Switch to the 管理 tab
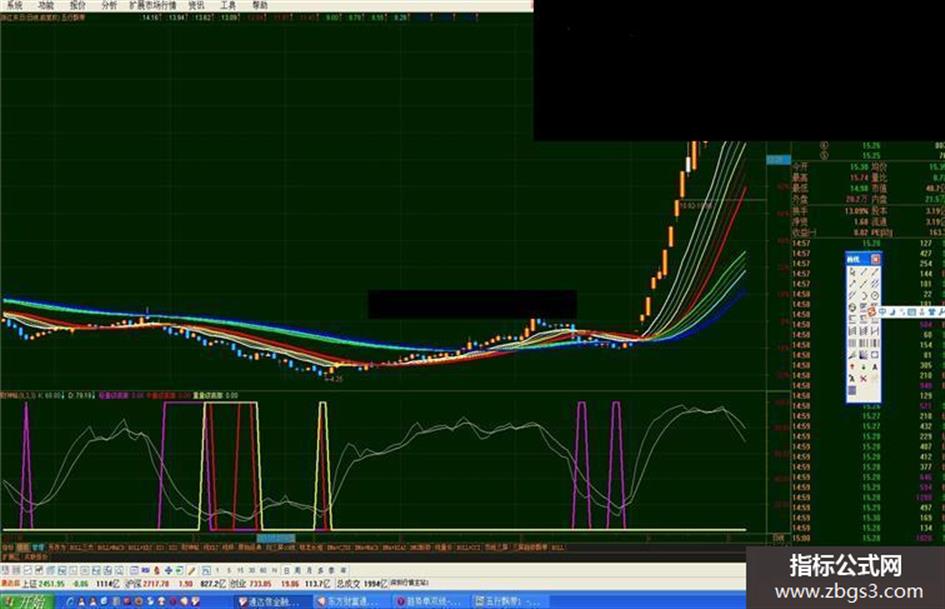The width and height of the screenshot is (945, 609). click(x=38, y=548)
